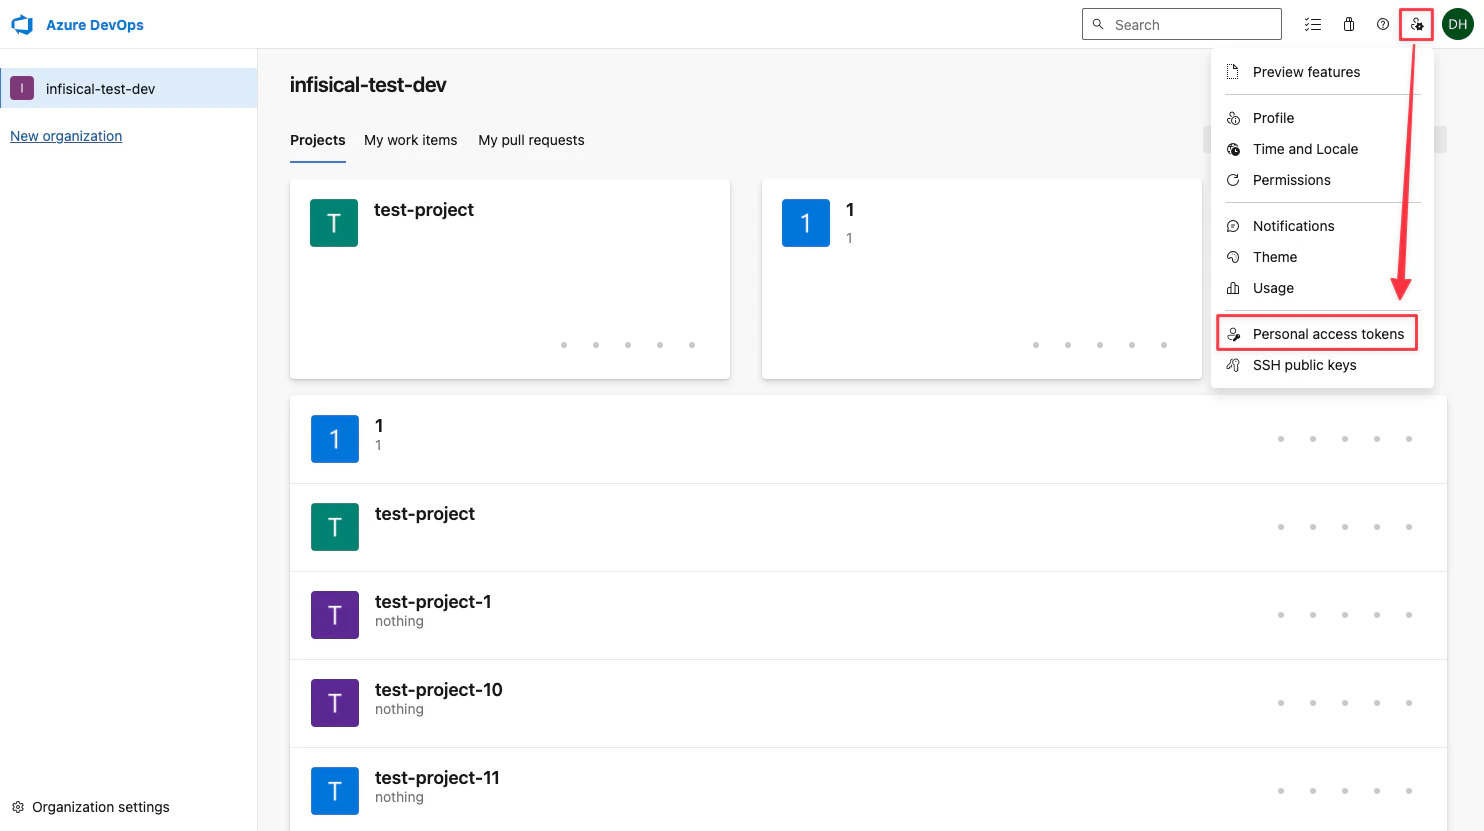The image size is (1484, 831).
Task: Open the project card named 1
Action: [850, 210]
